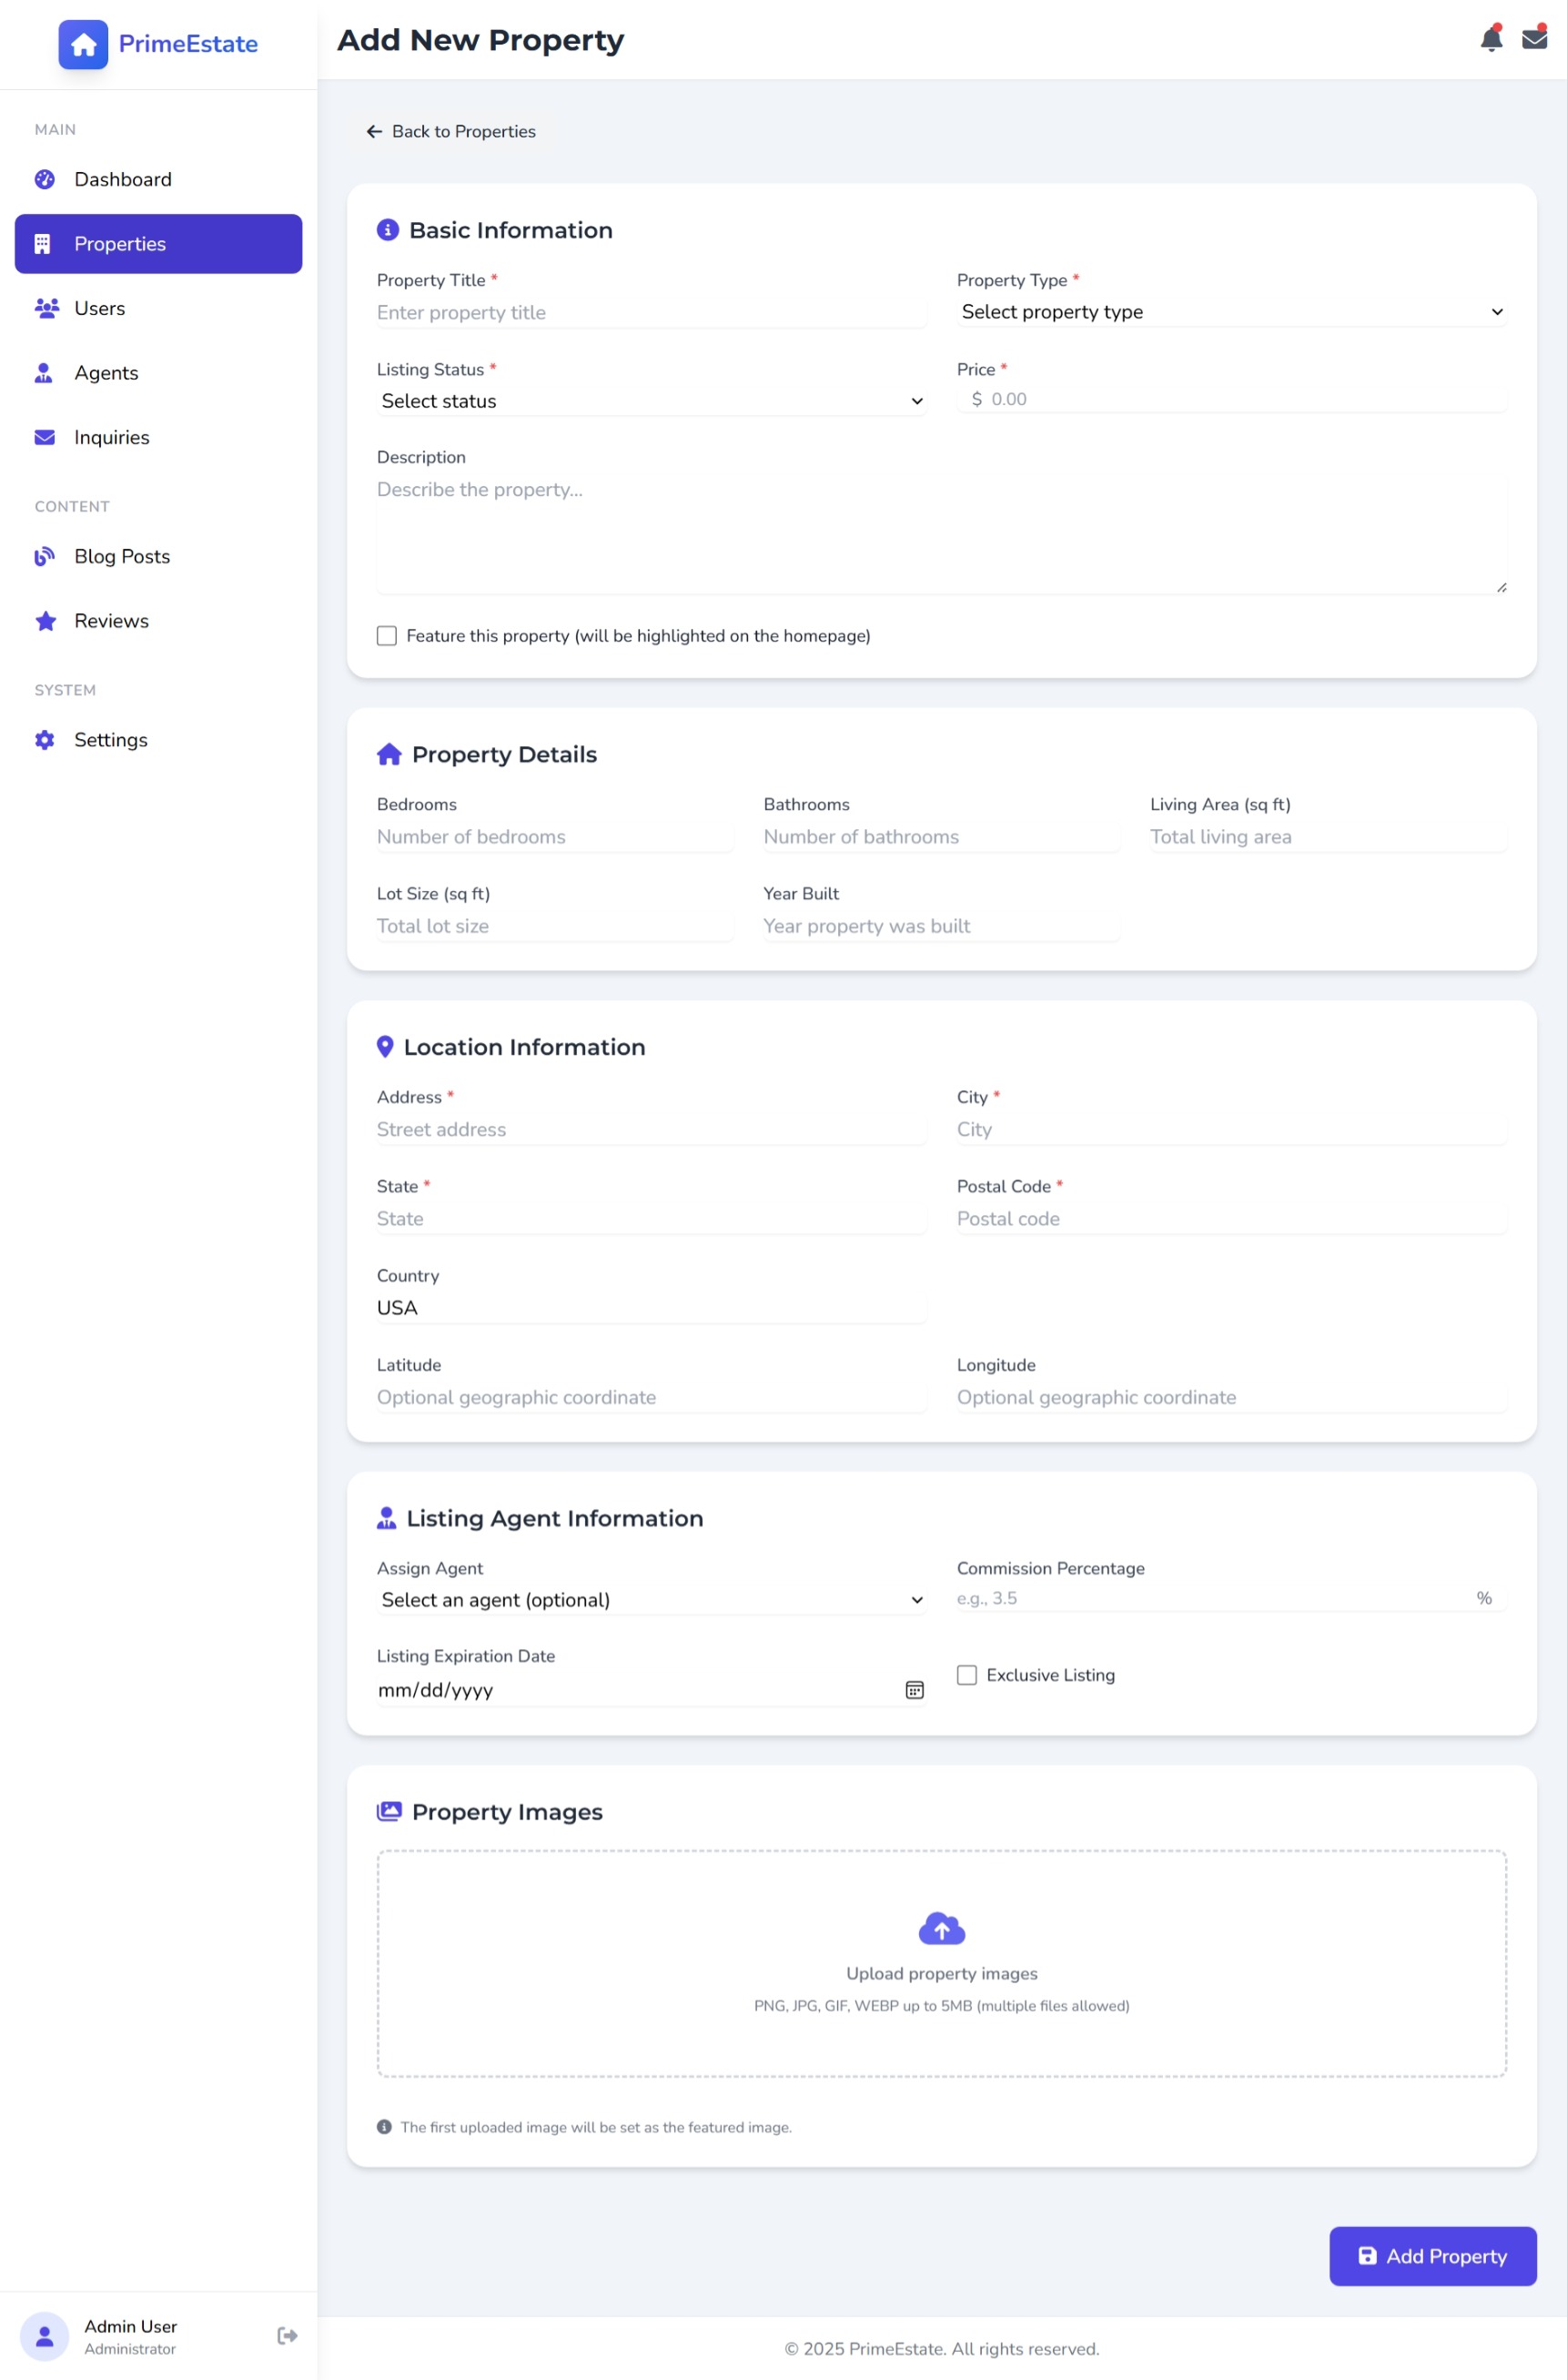Open Blog Posts from the sidebar

(122, 557)
